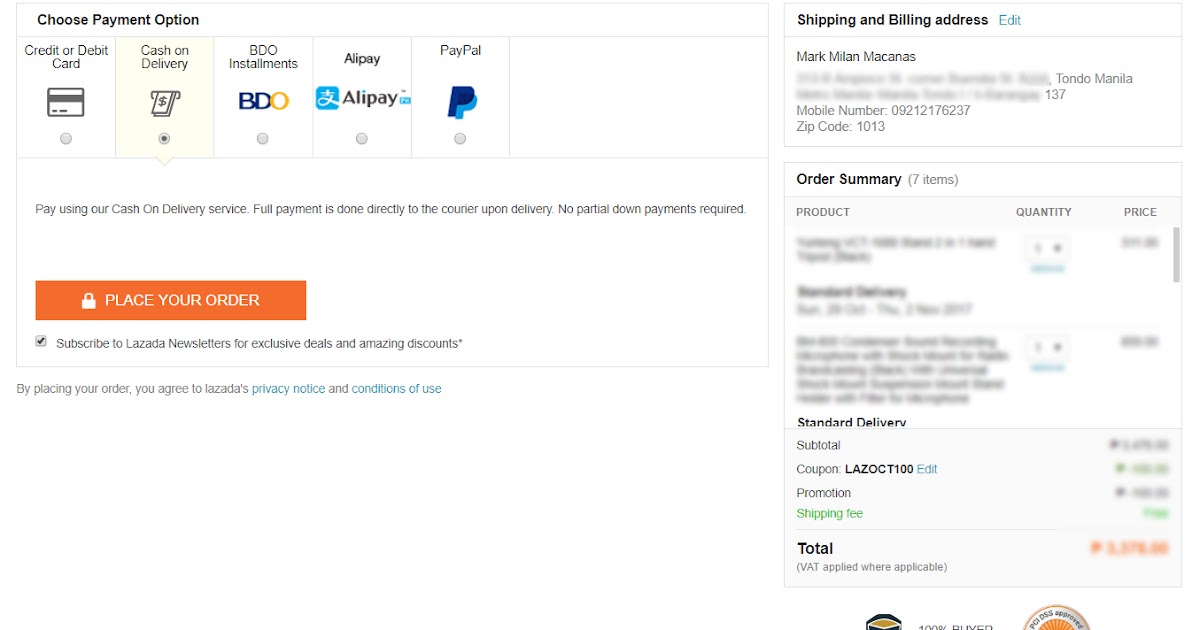
Task: Edit the LAZOCT100 coupon code
Action: (x=926, y=469)
